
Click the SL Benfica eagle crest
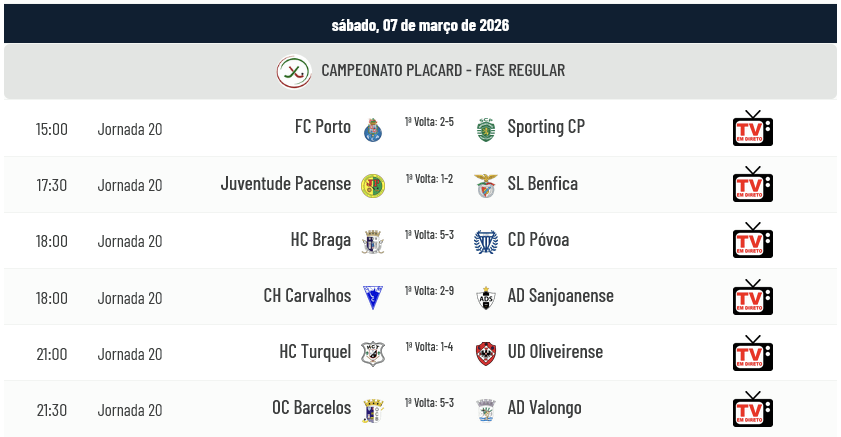(x=486, y=185)
